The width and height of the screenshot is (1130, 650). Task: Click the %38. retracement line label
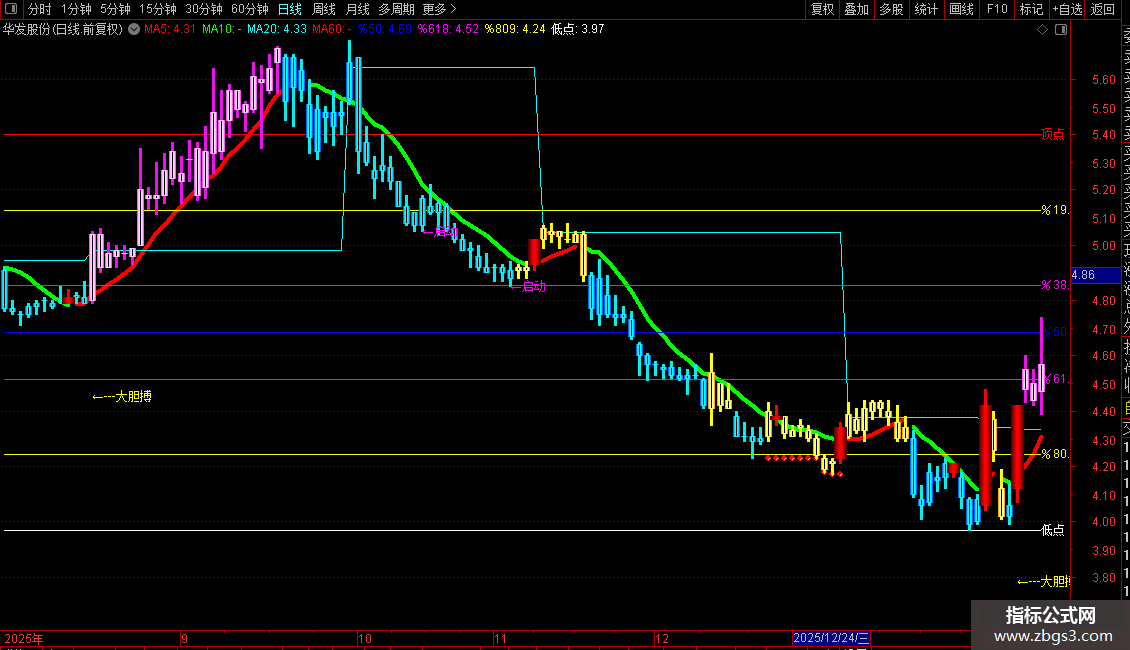(x=1055, y=285)
